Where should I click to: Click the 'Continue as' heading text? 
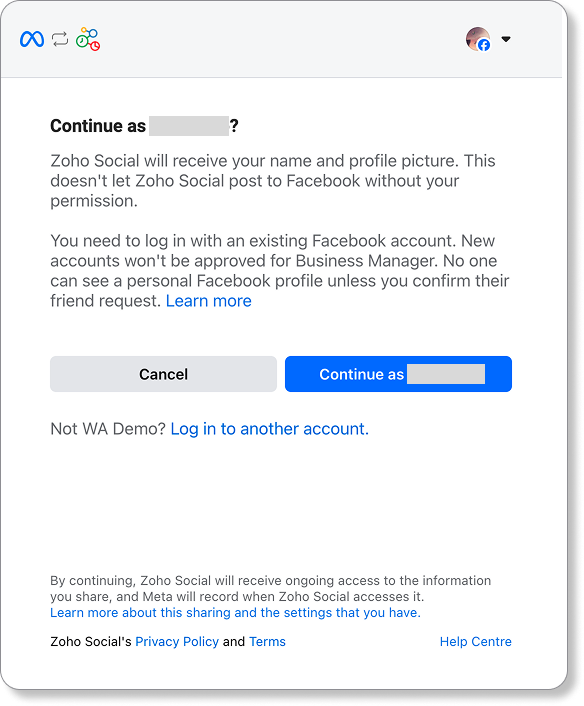point(98,126)
